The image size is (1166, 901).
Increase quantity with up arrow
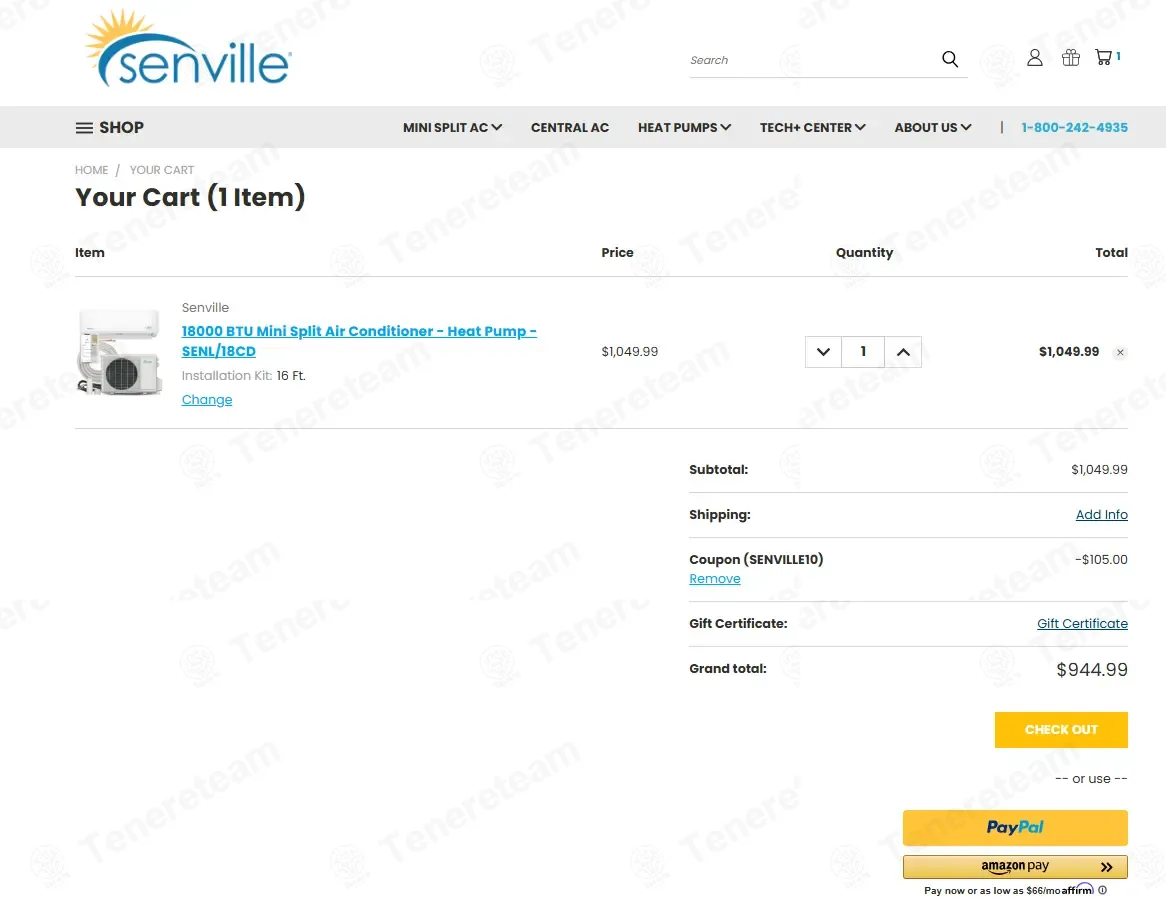903,352
